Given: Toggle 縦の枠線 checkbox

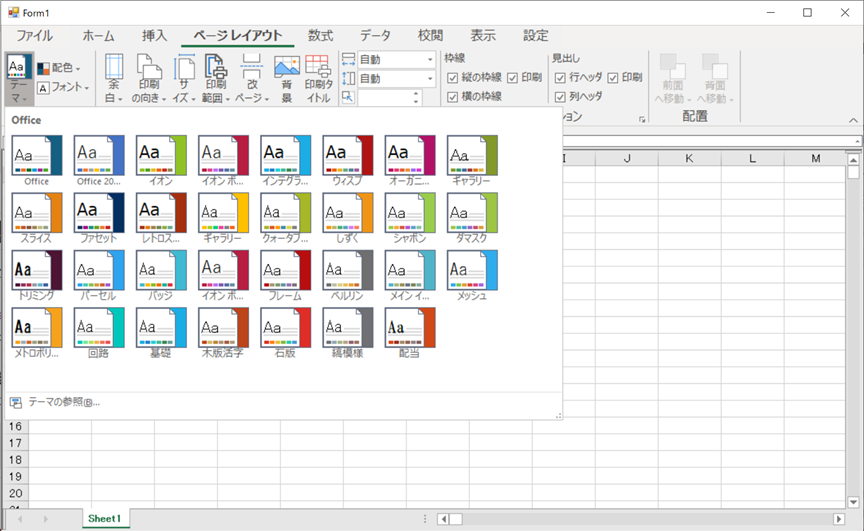Looking at the screenshot, I should [x=452, y=78].
